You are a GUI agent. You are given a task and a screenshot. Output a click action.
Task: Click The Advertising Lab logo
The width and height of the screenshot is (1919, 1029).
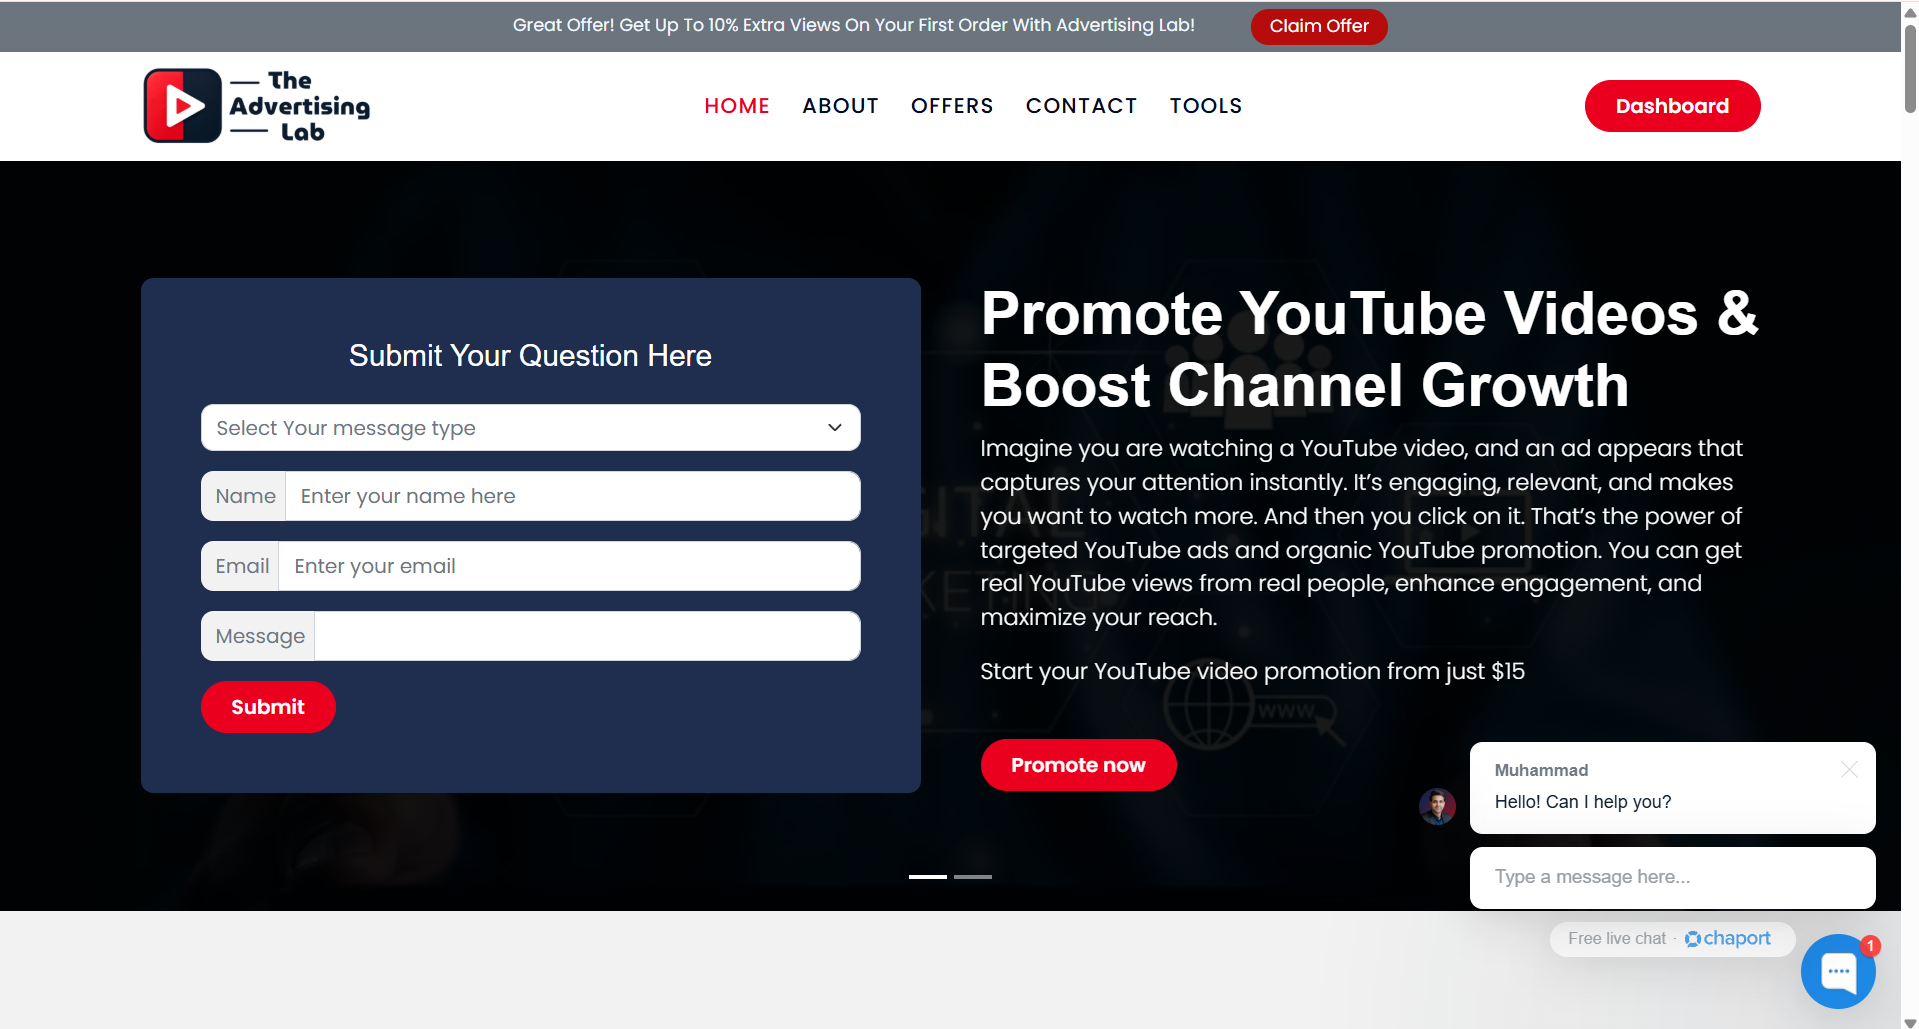click(257, 106)
